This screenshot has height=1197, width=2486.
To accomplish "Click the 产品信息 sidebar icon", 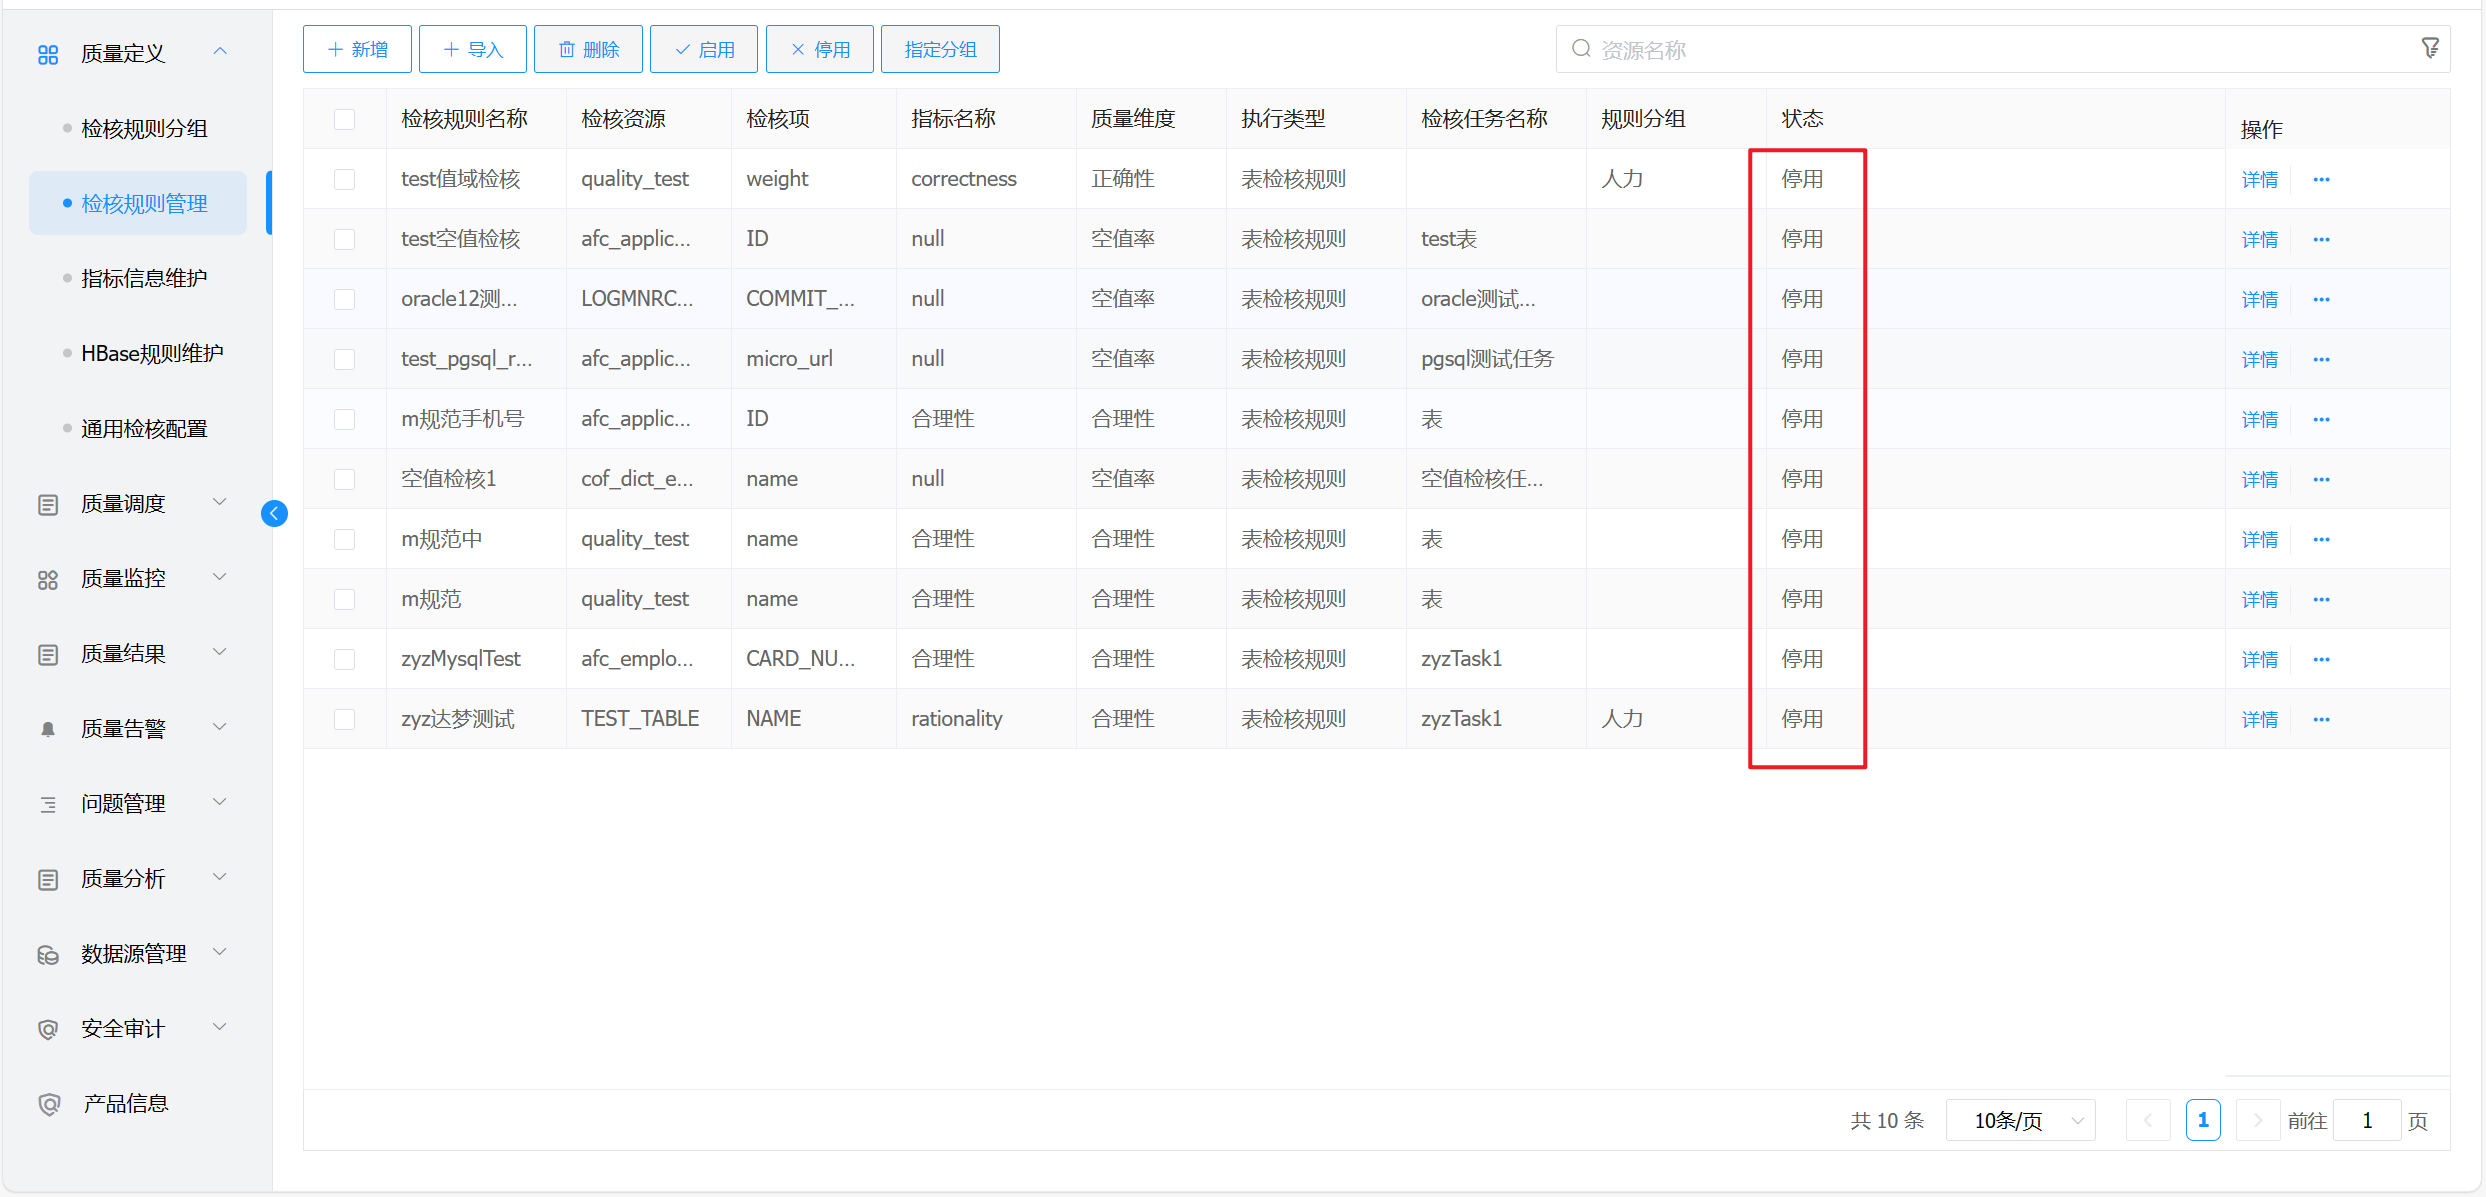I will [x=47, y=1104].
